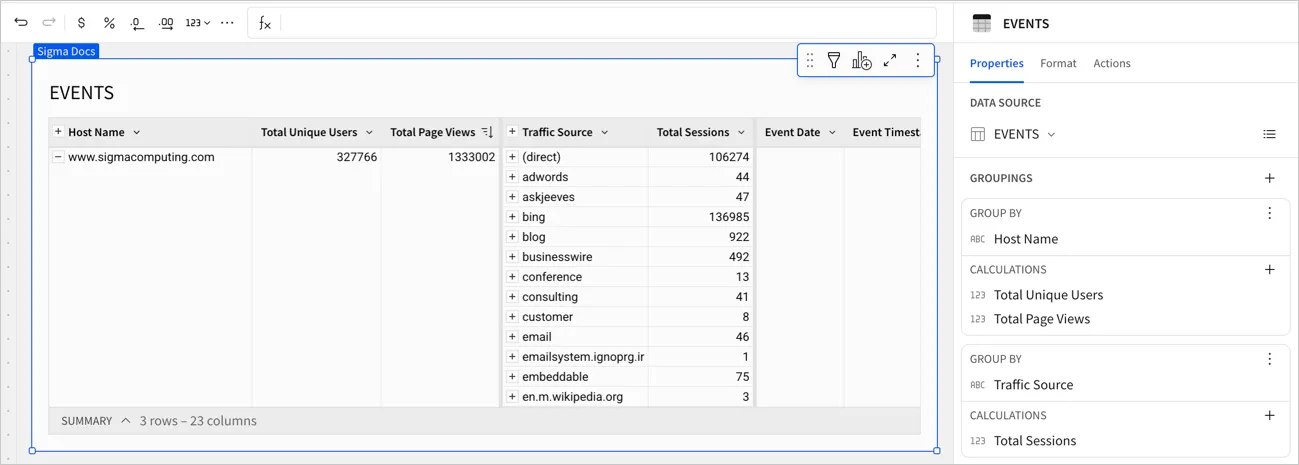Switch to the Format tab

pos(1058,63)
